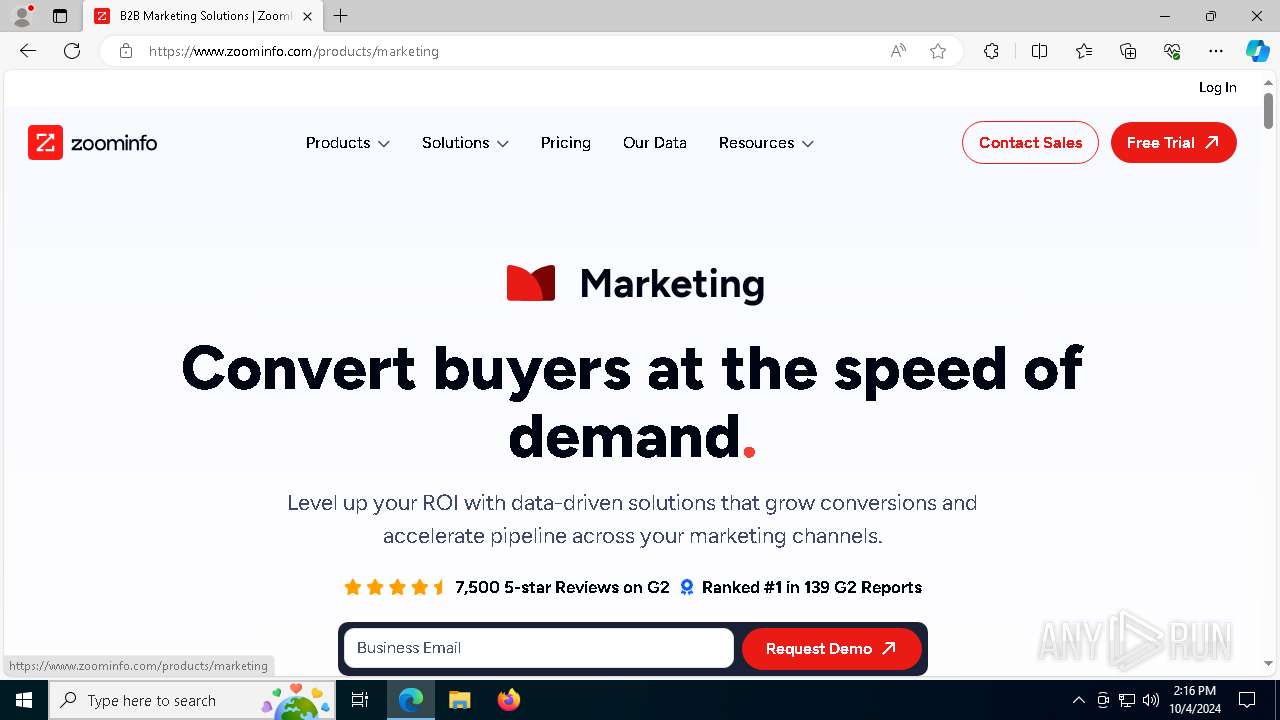Screen dimensions: 1280x720
Task: View site information lock icon
Action: click(x=126, y=51)
